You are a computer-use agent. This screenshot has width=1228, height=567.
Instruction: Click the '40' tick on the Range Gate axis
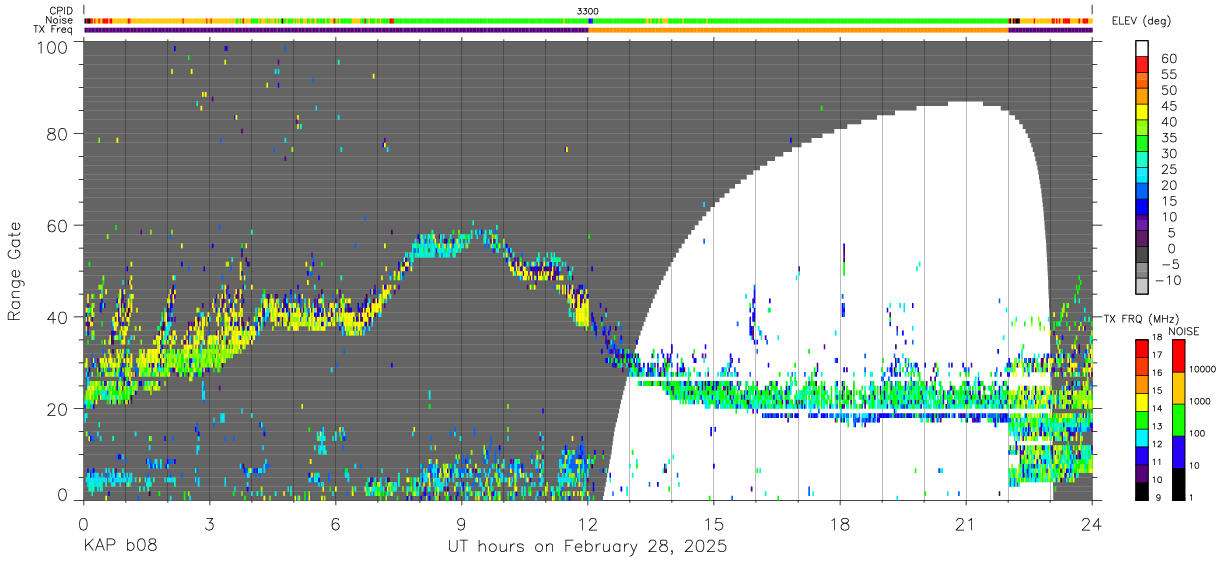pyautogui.click(x=57, y=317)
